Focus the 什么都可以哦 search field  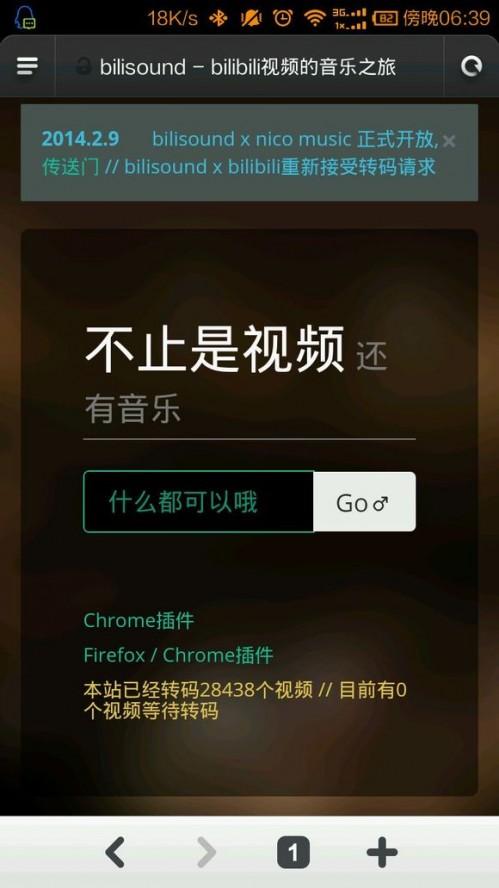point(198,502)
